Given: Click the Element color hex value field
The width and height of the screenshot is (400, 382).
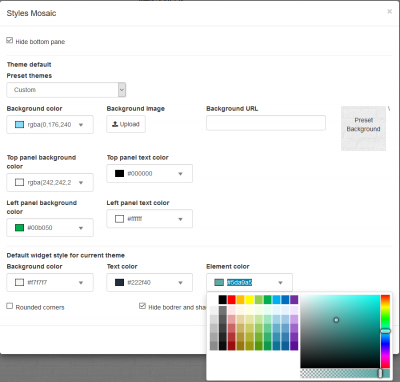Looking at the screenshot, I should click(x=239, y=283).
